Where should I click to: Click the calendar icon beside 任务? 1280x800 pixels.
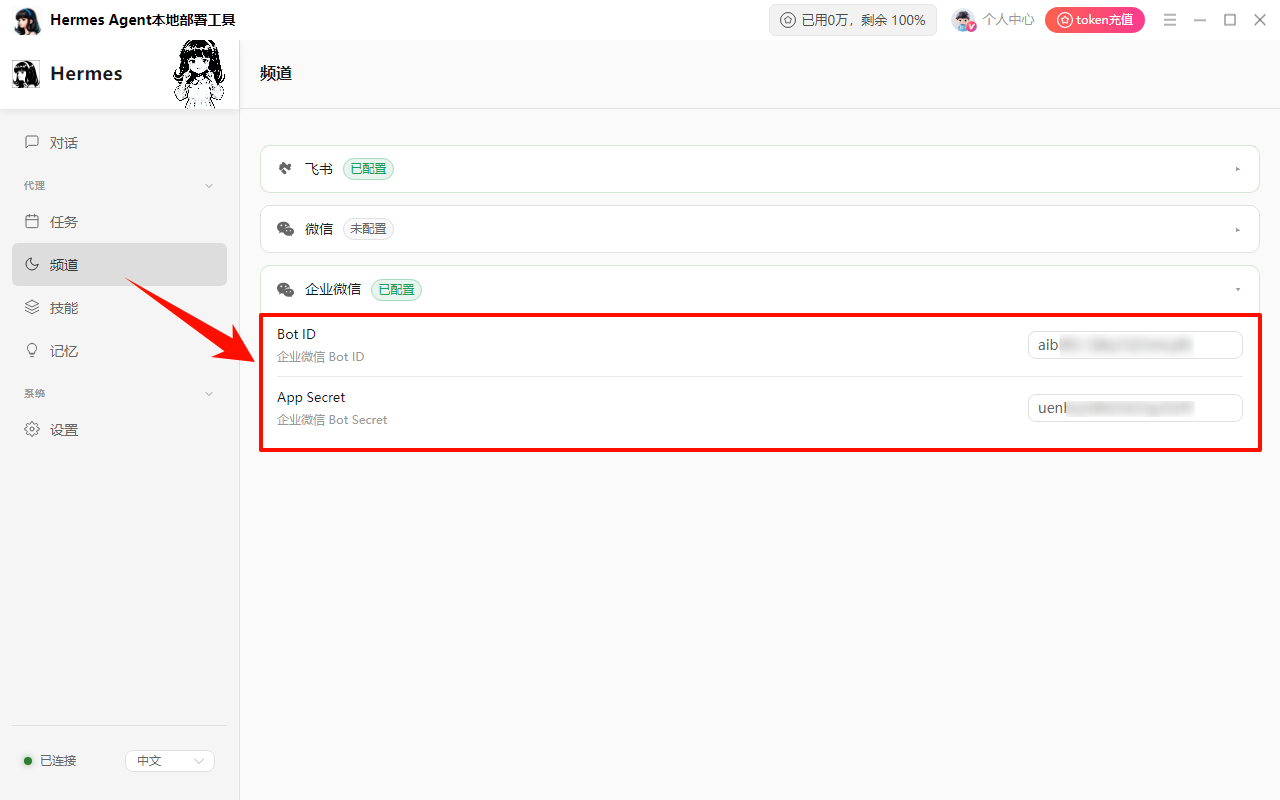coord(32,222)
